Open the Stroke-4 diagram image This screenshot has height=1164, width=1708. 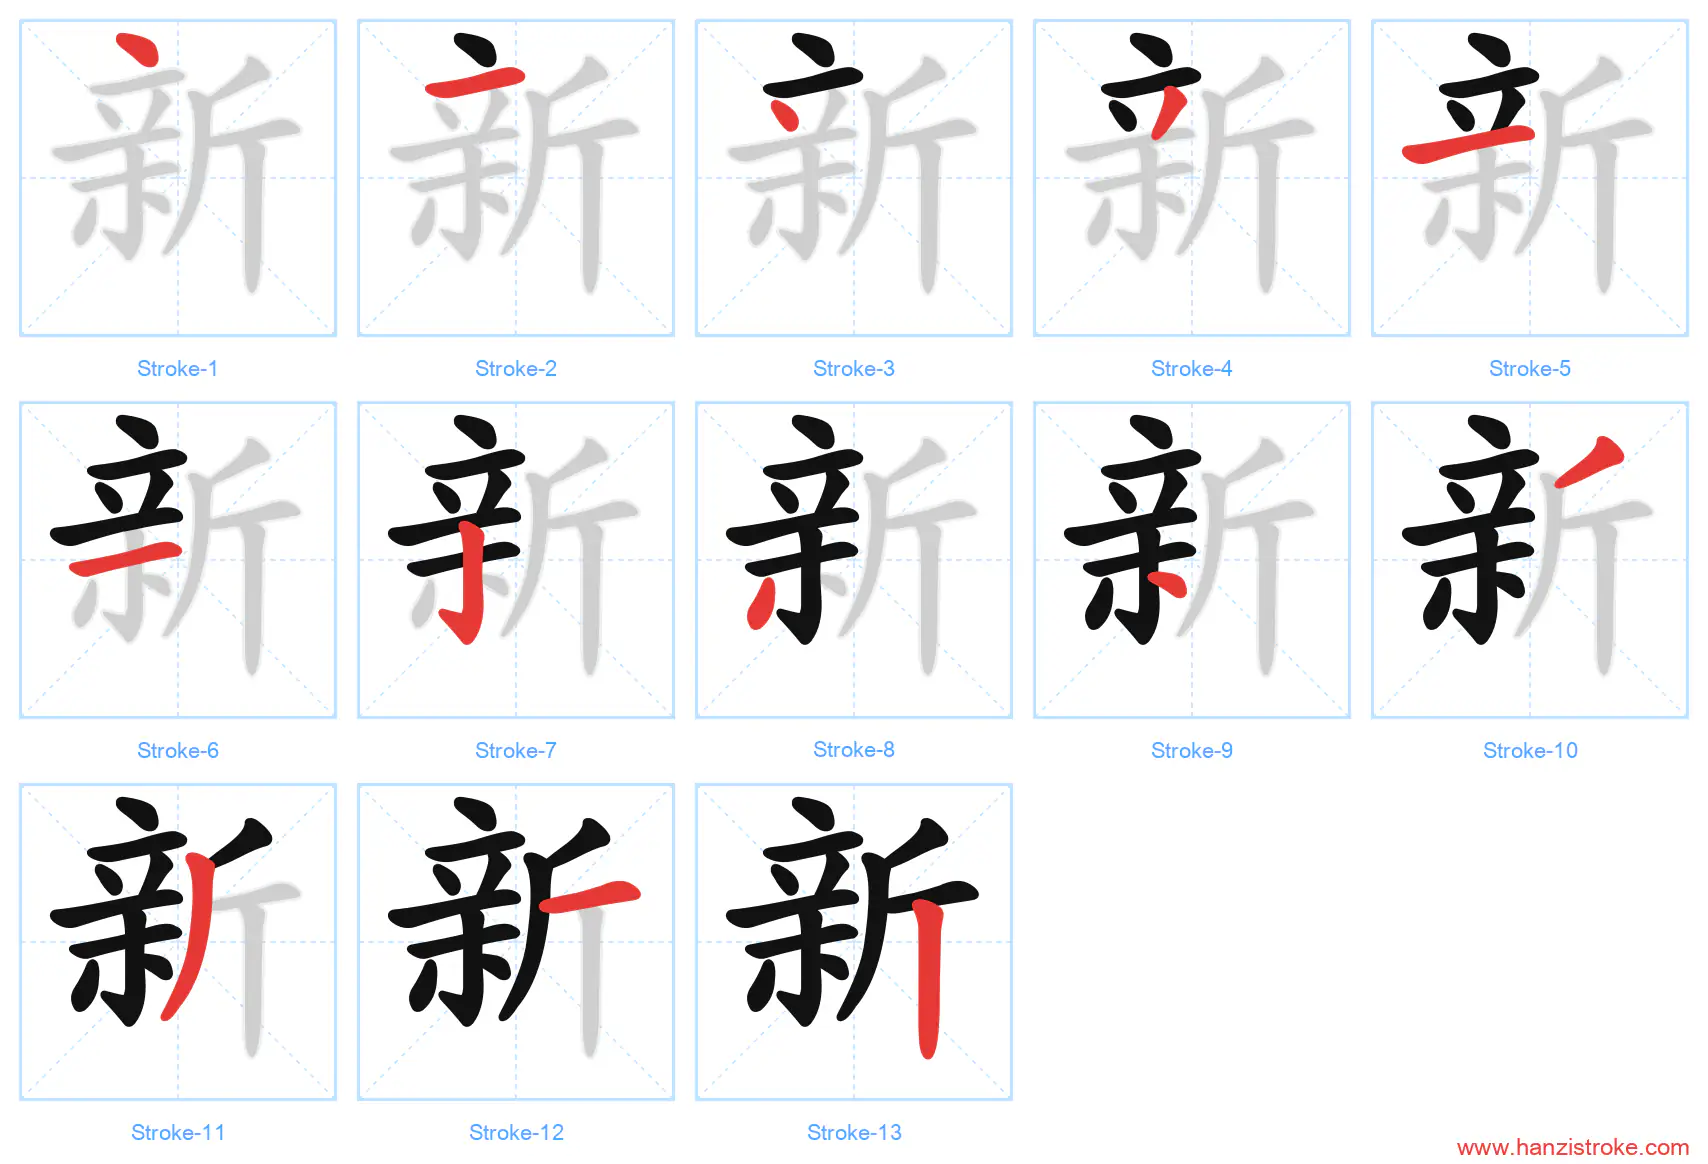[x=1192, y=178]
